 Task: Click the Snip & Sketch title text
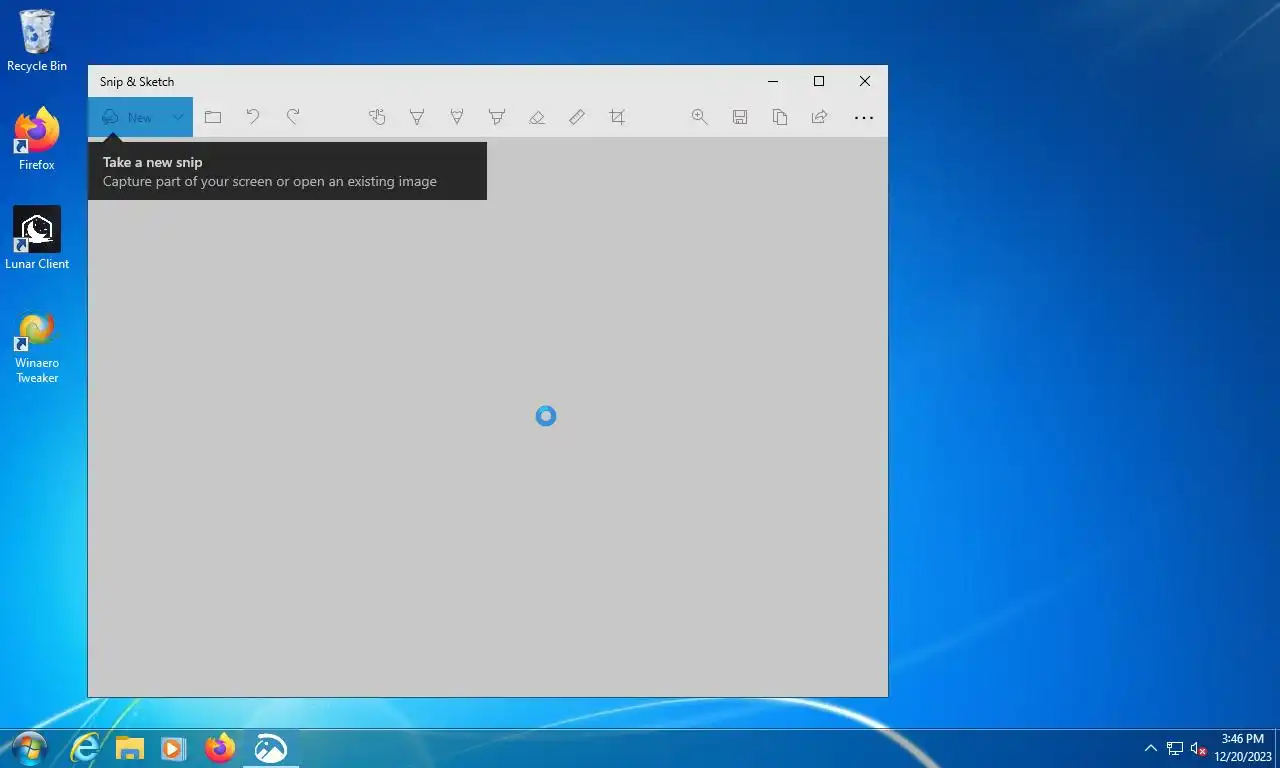[x=137, y=82]
